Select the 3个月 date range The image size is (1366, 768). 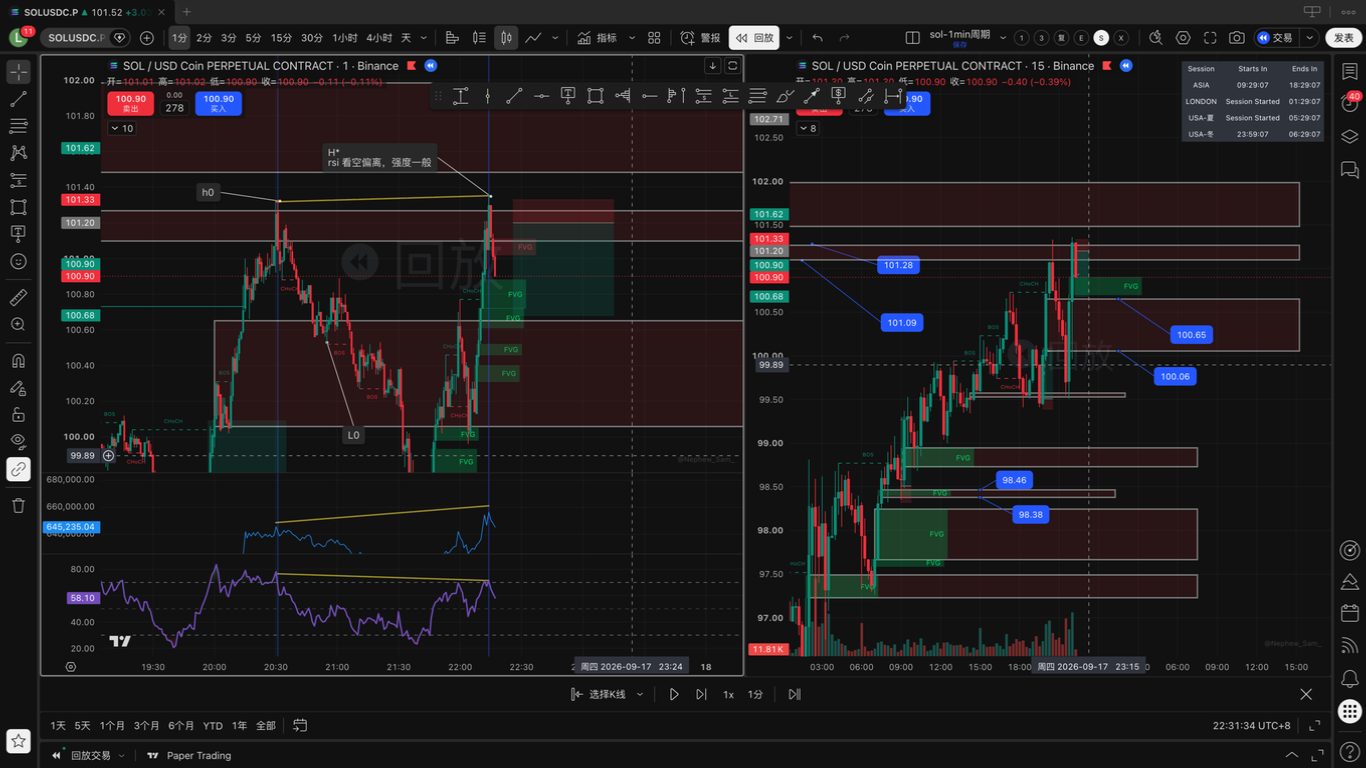tap(147, 726)
